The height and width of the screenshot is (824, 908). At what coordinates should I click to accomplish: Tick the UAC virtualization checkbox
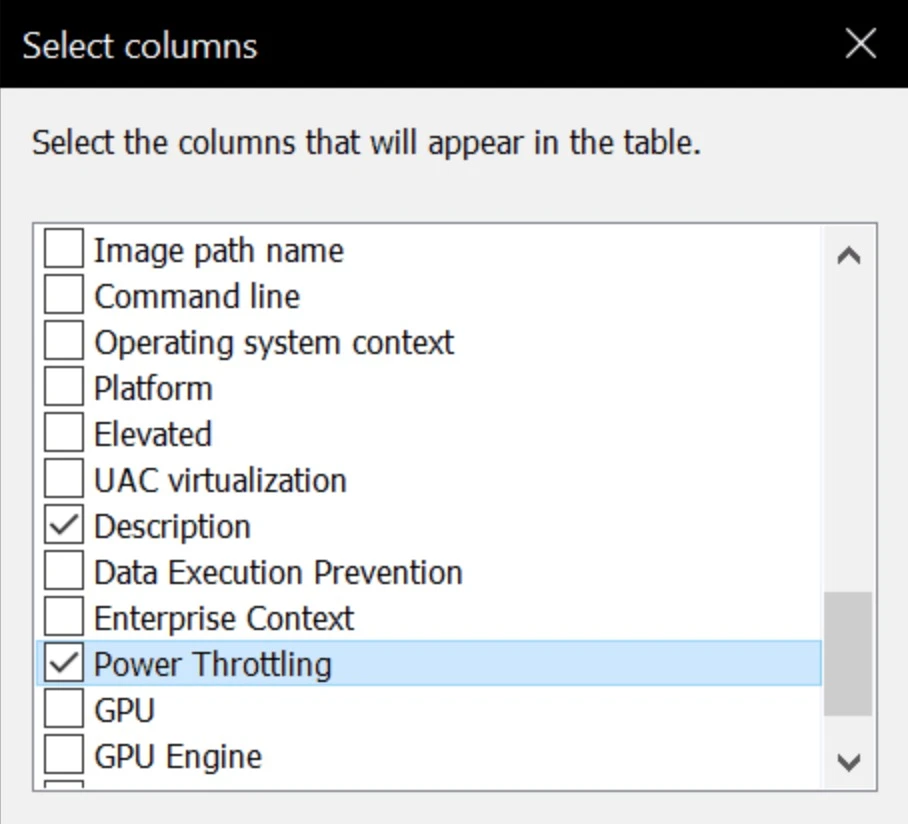(63, 480)
